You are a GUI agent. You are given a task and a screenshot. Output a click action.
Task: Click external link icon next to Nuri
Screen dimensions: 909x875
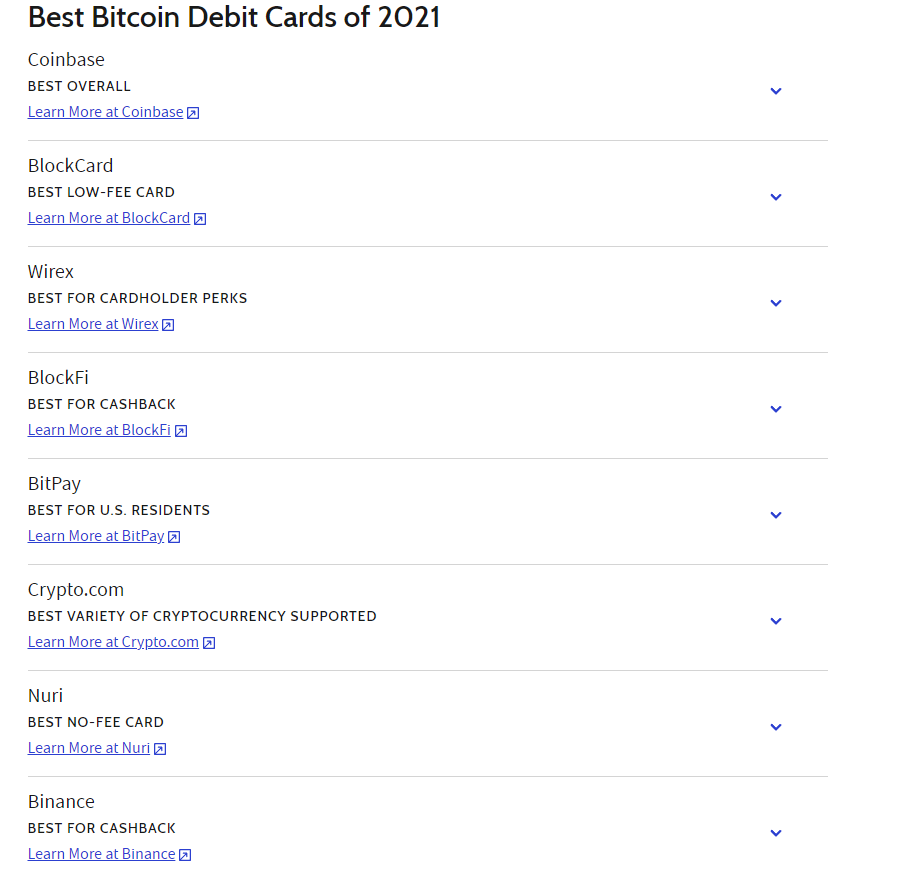coord(160,749)
